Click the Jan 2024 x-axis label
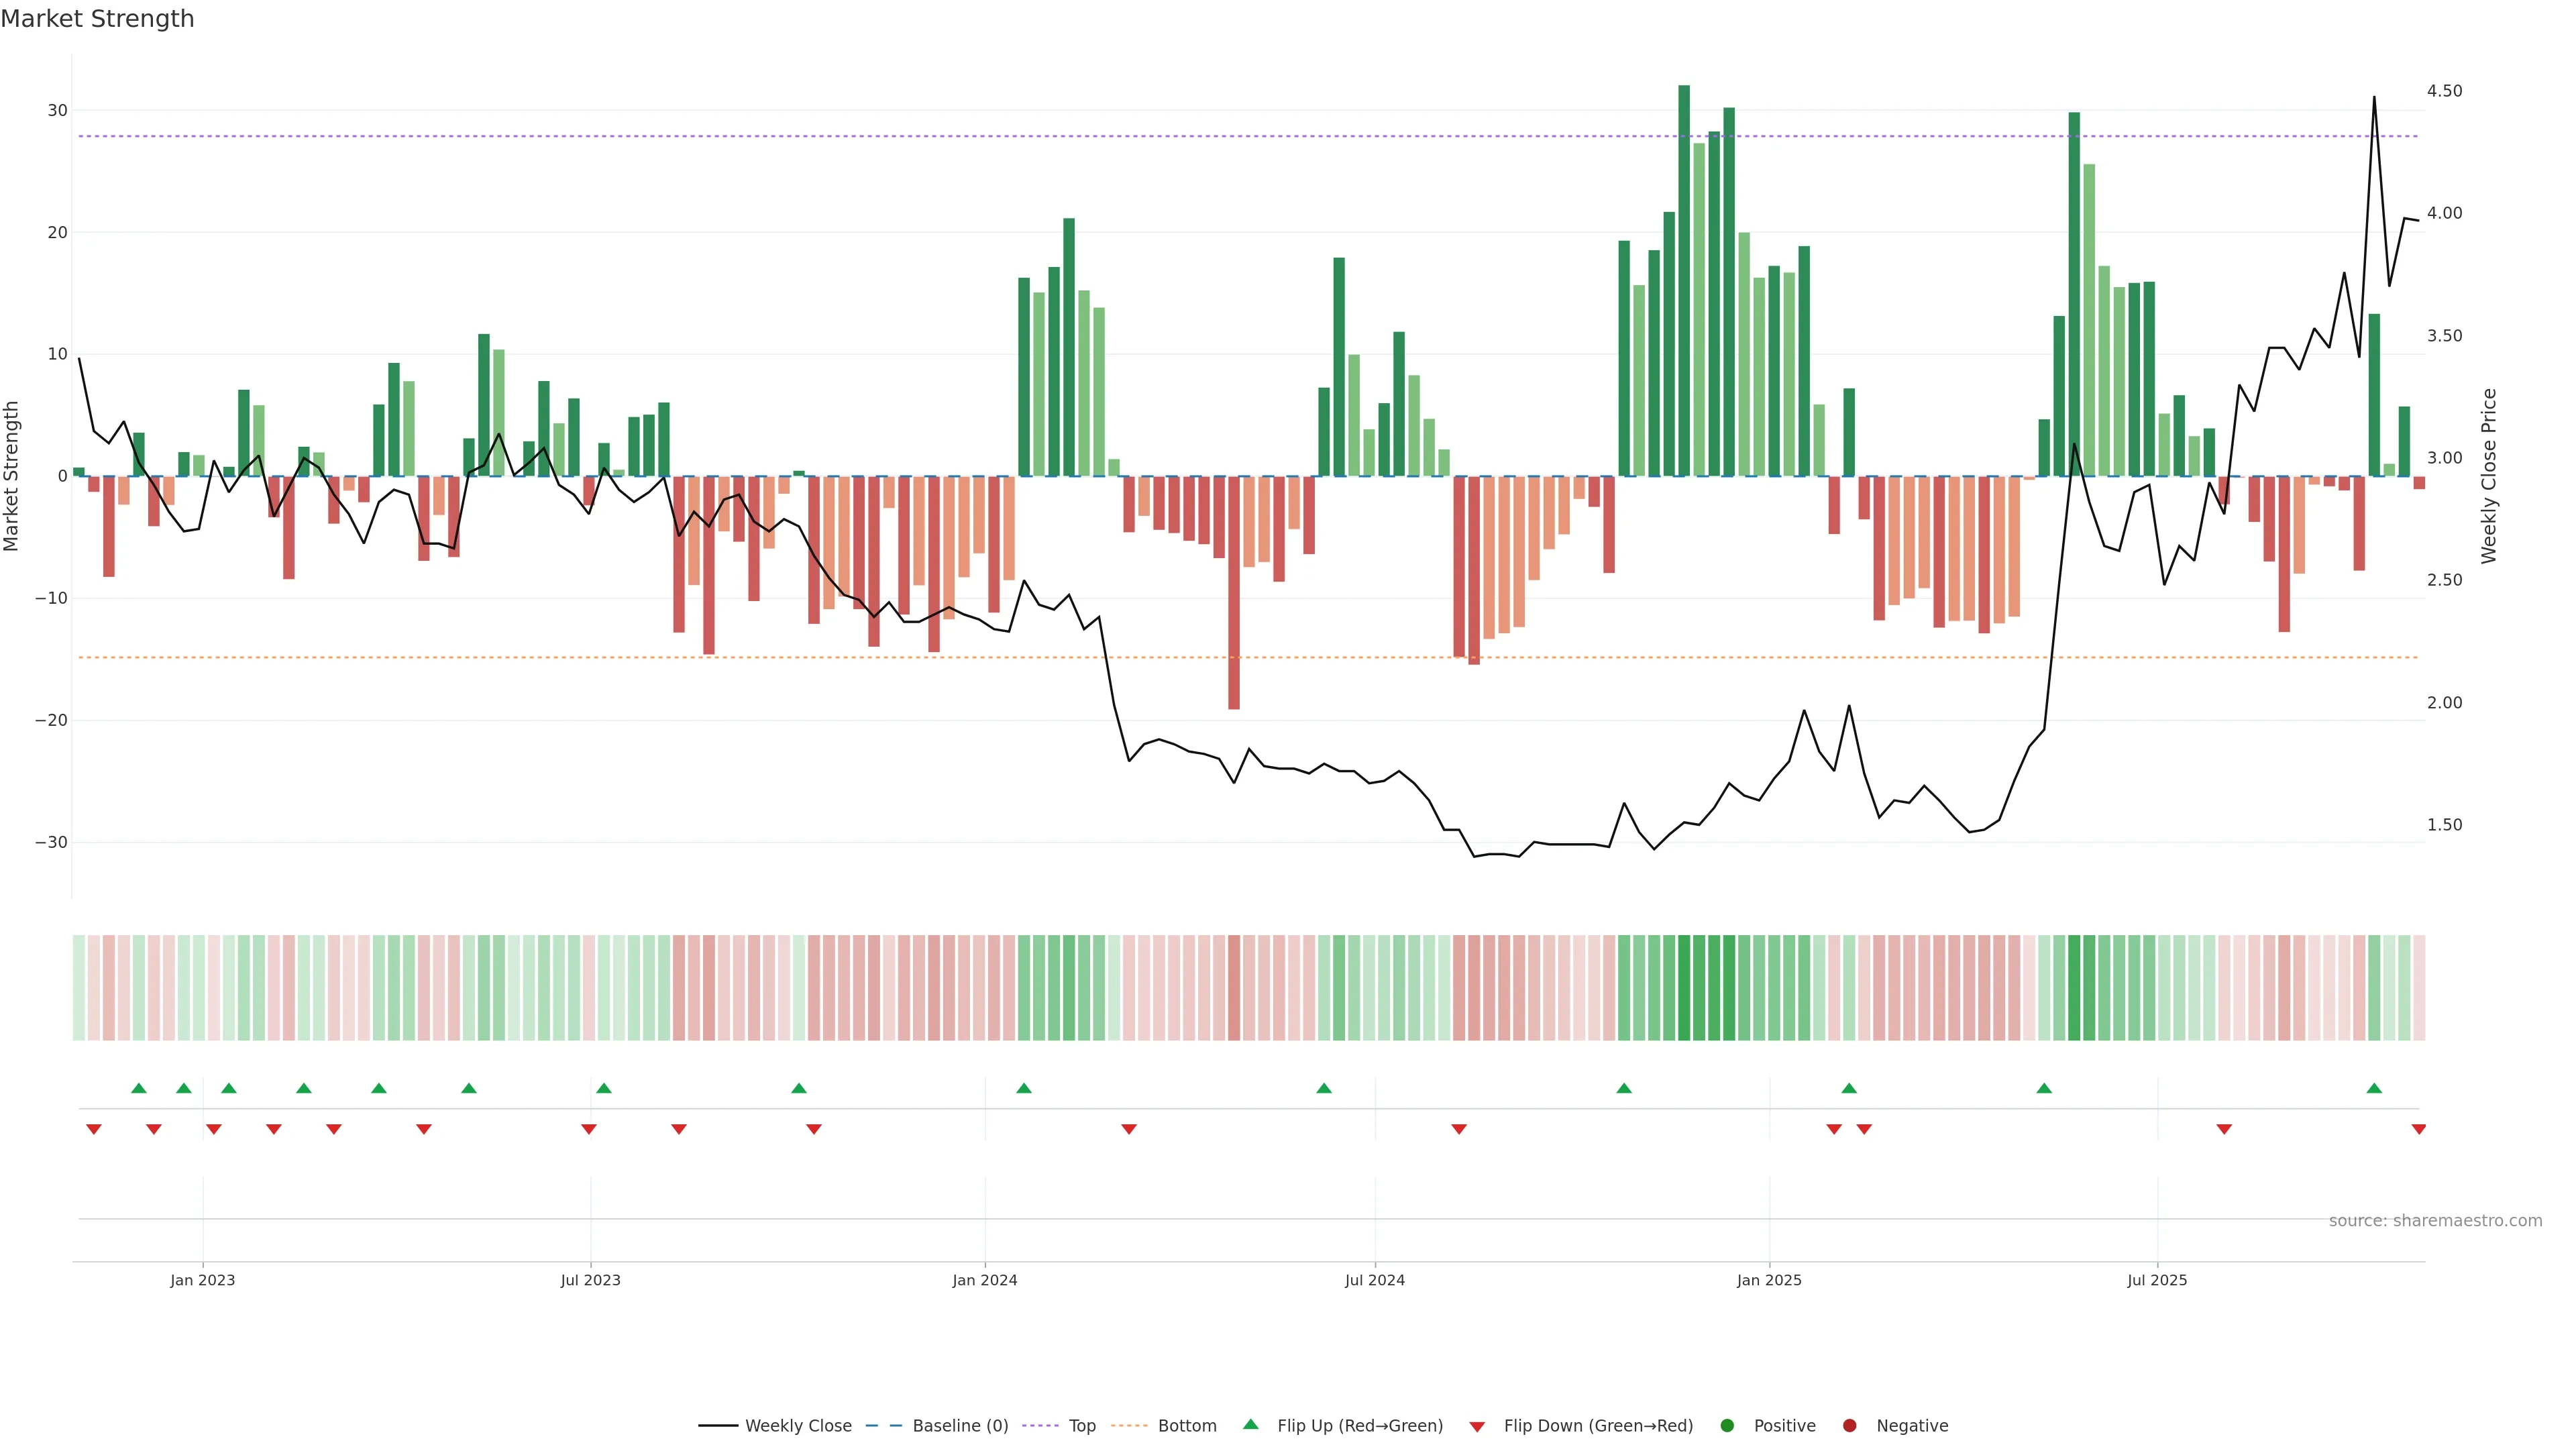The width and height of the screenshot is (2576, 1449). (984, 1280)
